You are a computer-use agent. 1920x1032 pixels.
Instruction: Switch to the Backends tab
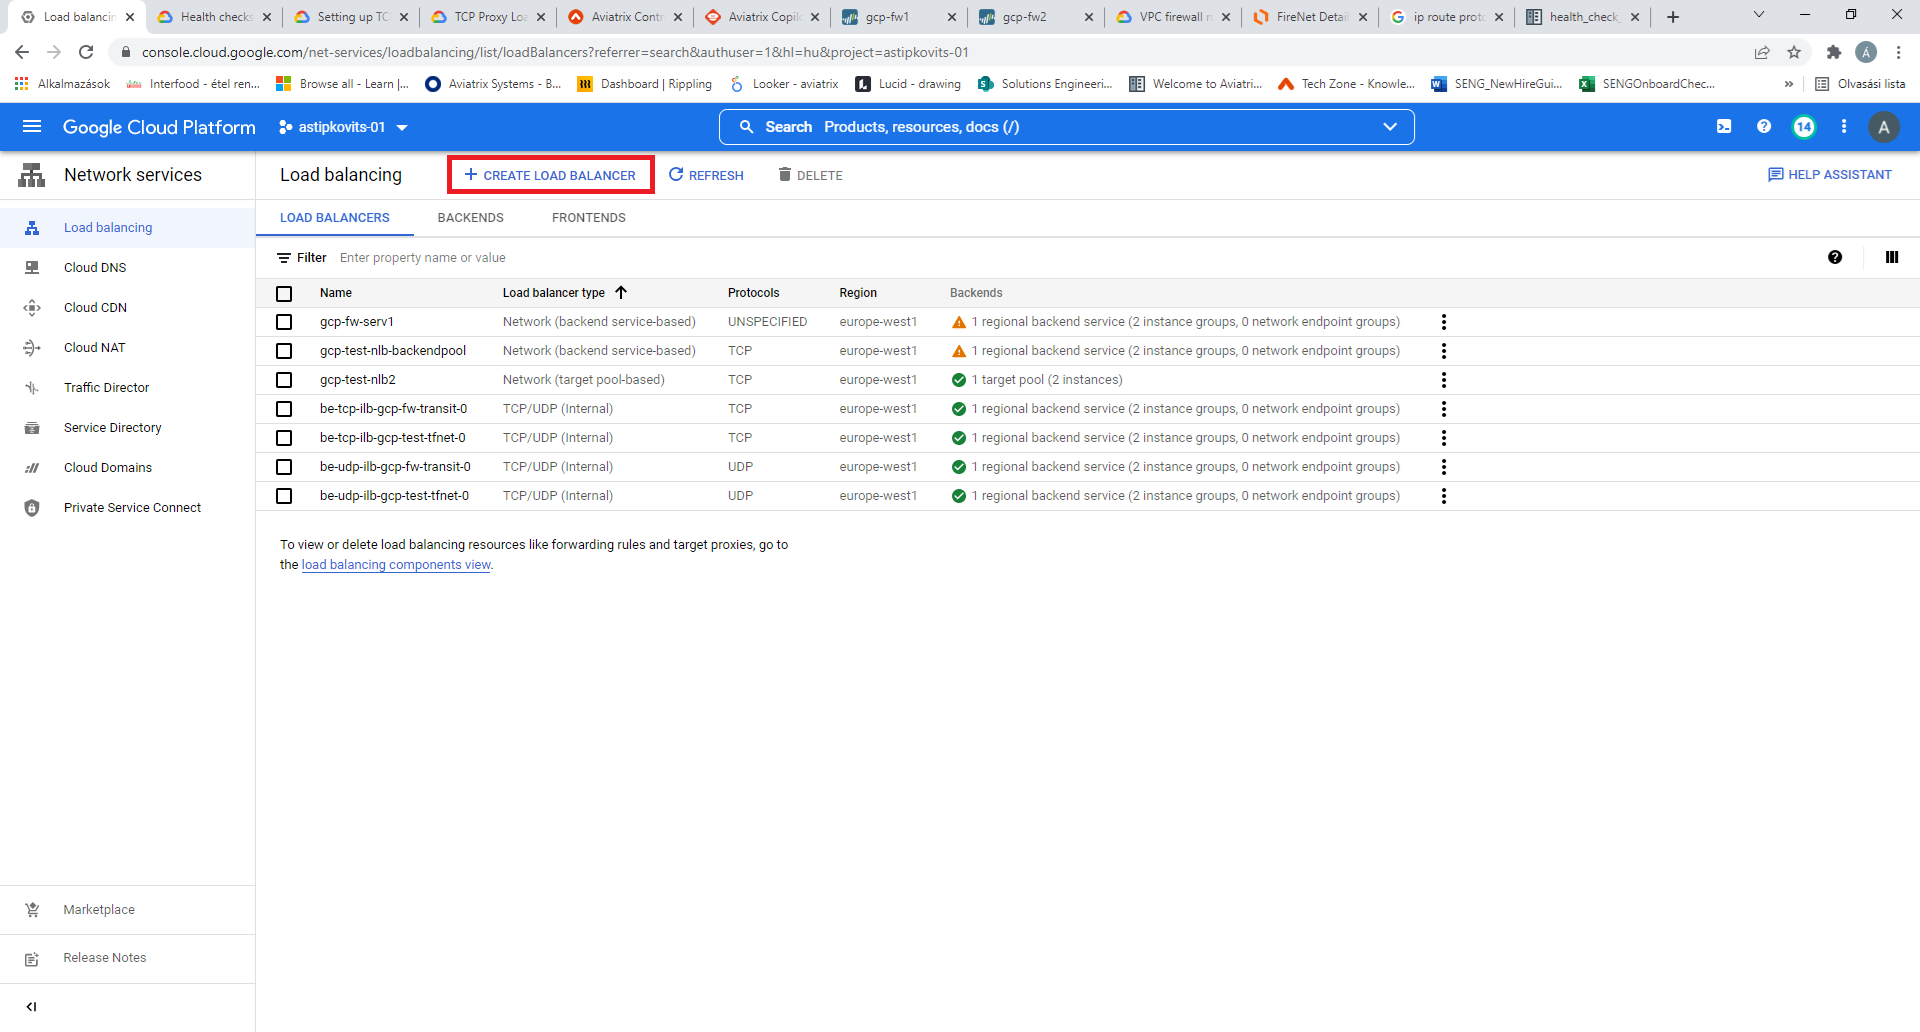click(470, 218)
